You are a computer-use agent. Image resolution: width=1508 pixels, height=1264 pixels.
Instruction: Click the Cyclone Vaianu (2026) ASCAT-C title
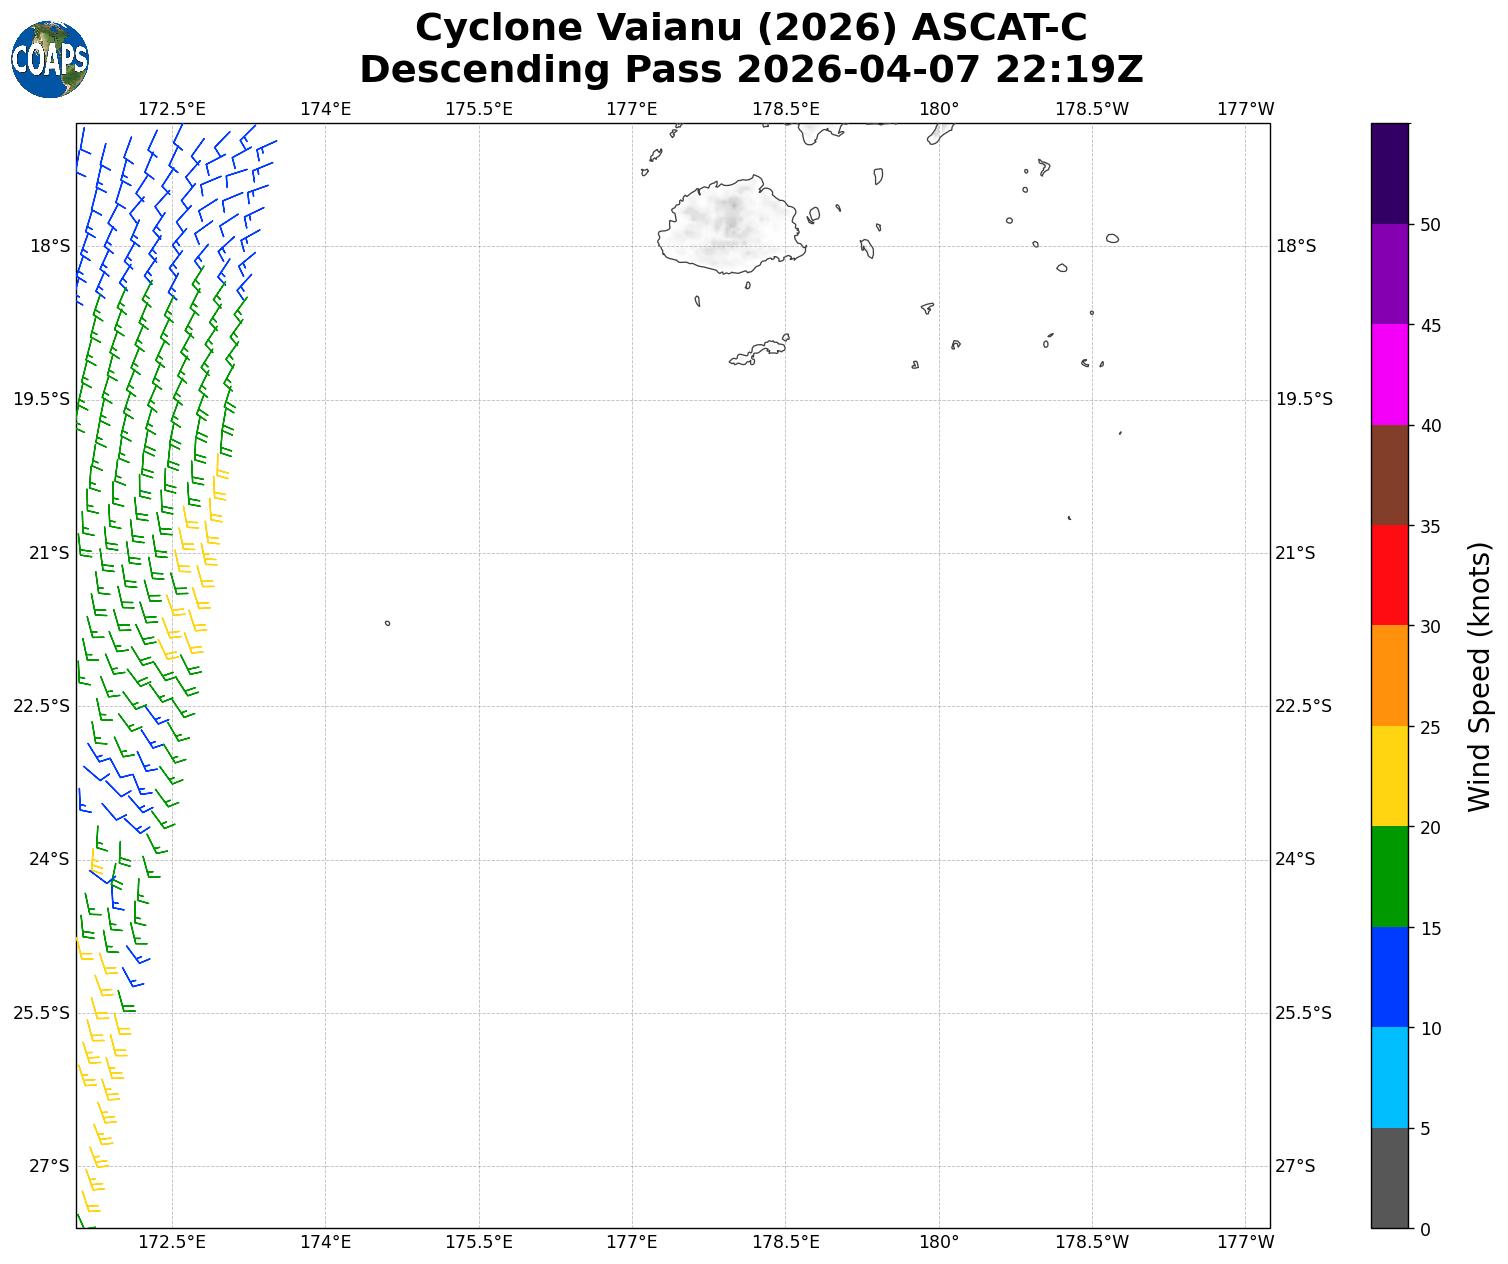(751, 28)
